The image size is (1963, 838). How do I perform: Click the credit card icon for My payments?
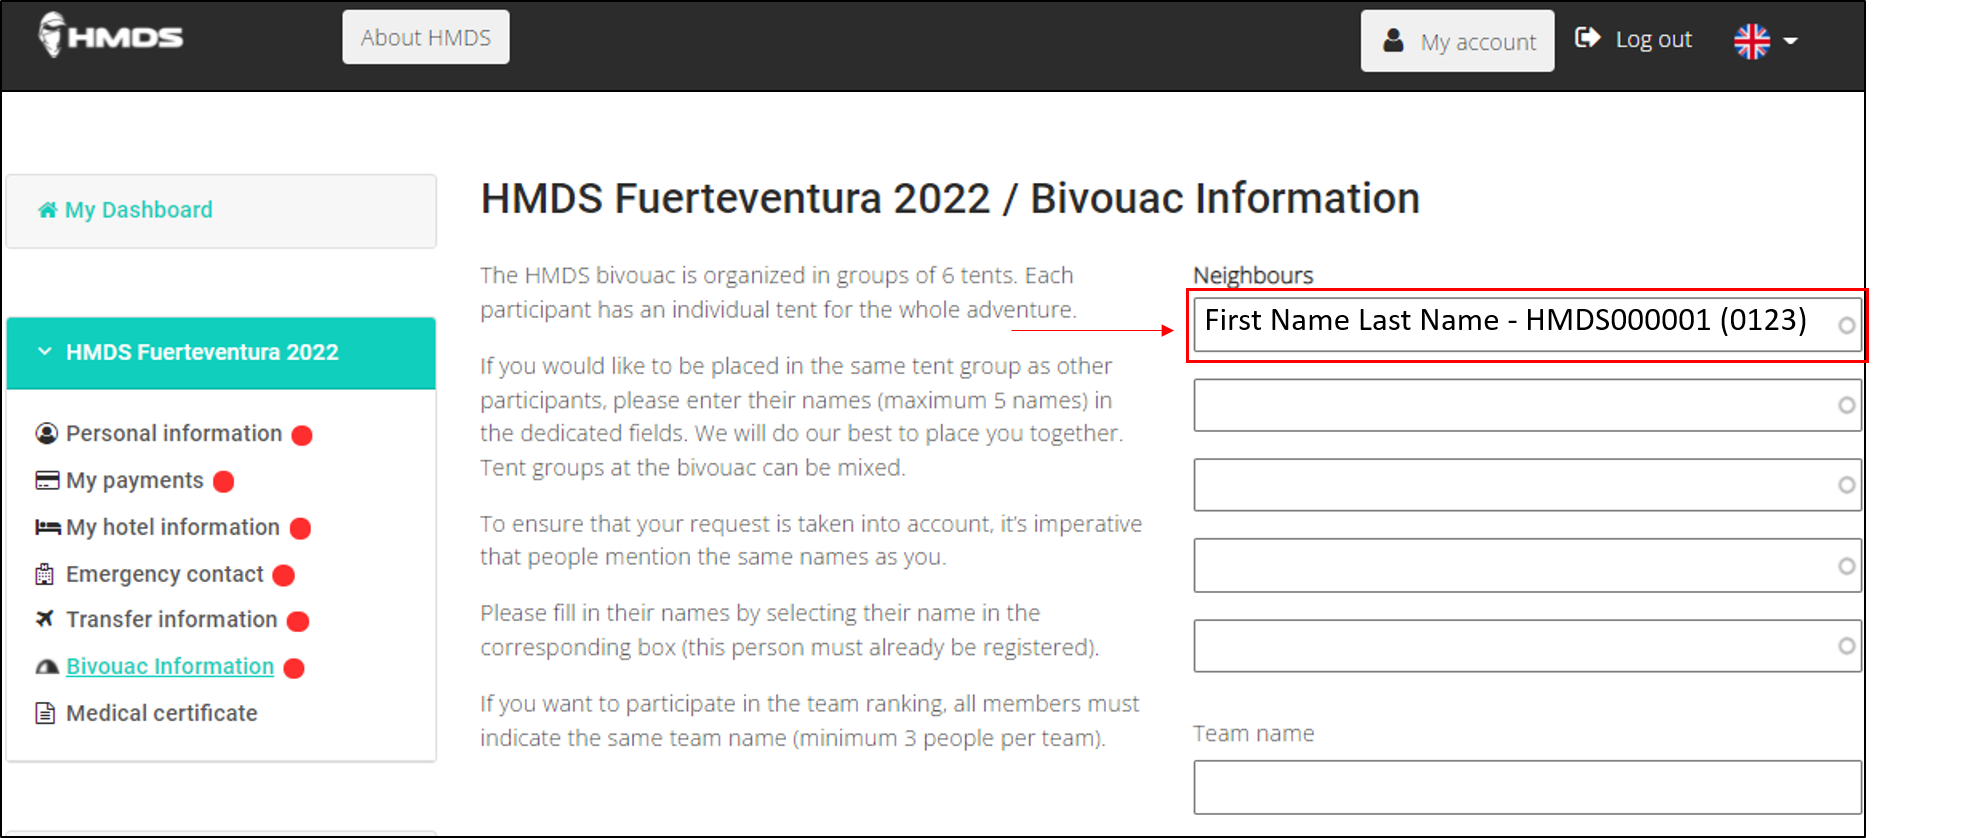[x=47, y=481]
